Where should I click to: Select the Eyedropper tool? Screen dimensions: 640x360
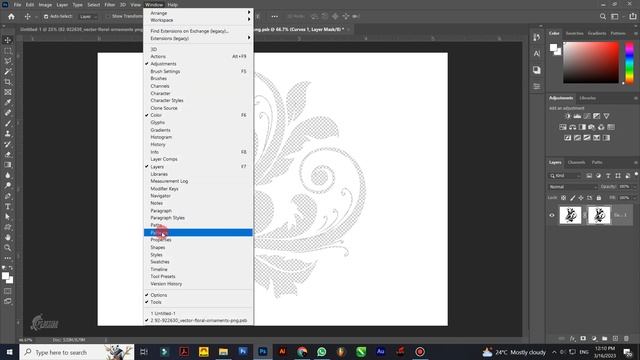click(8, 102)
